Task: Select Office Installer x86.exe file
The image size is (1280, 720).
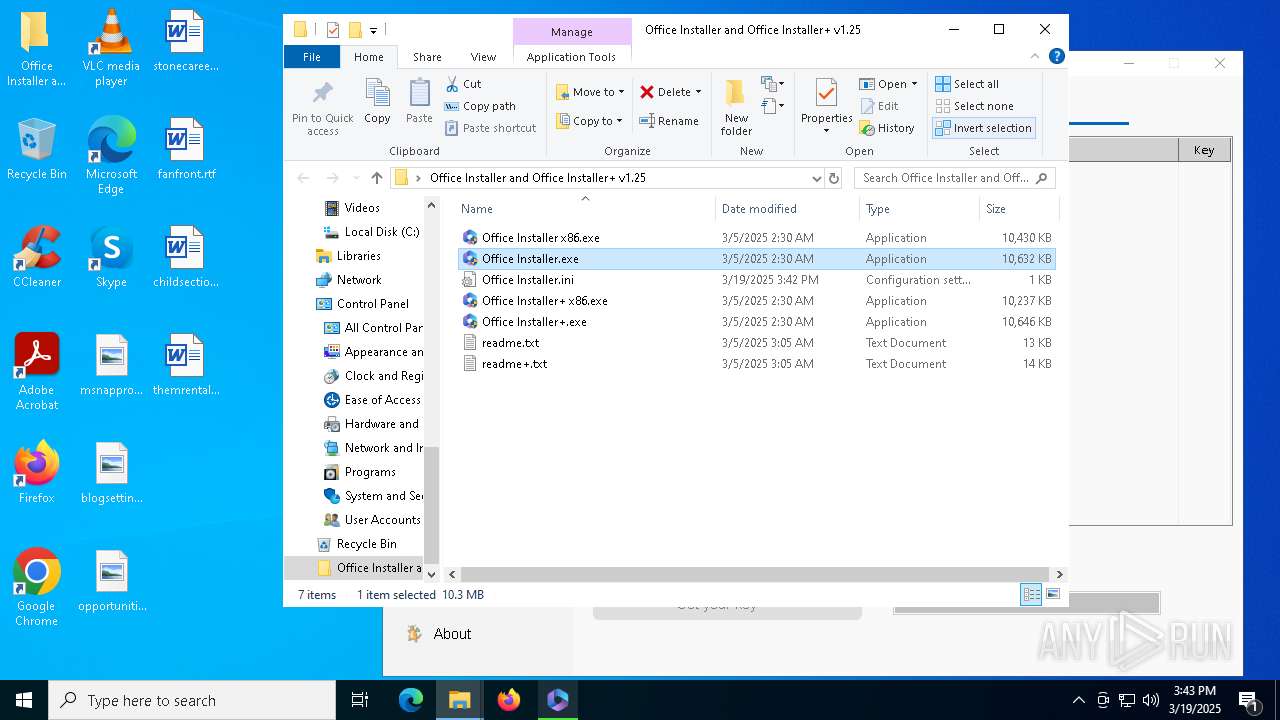Action: pyautogui.click(x=757, y=238)
